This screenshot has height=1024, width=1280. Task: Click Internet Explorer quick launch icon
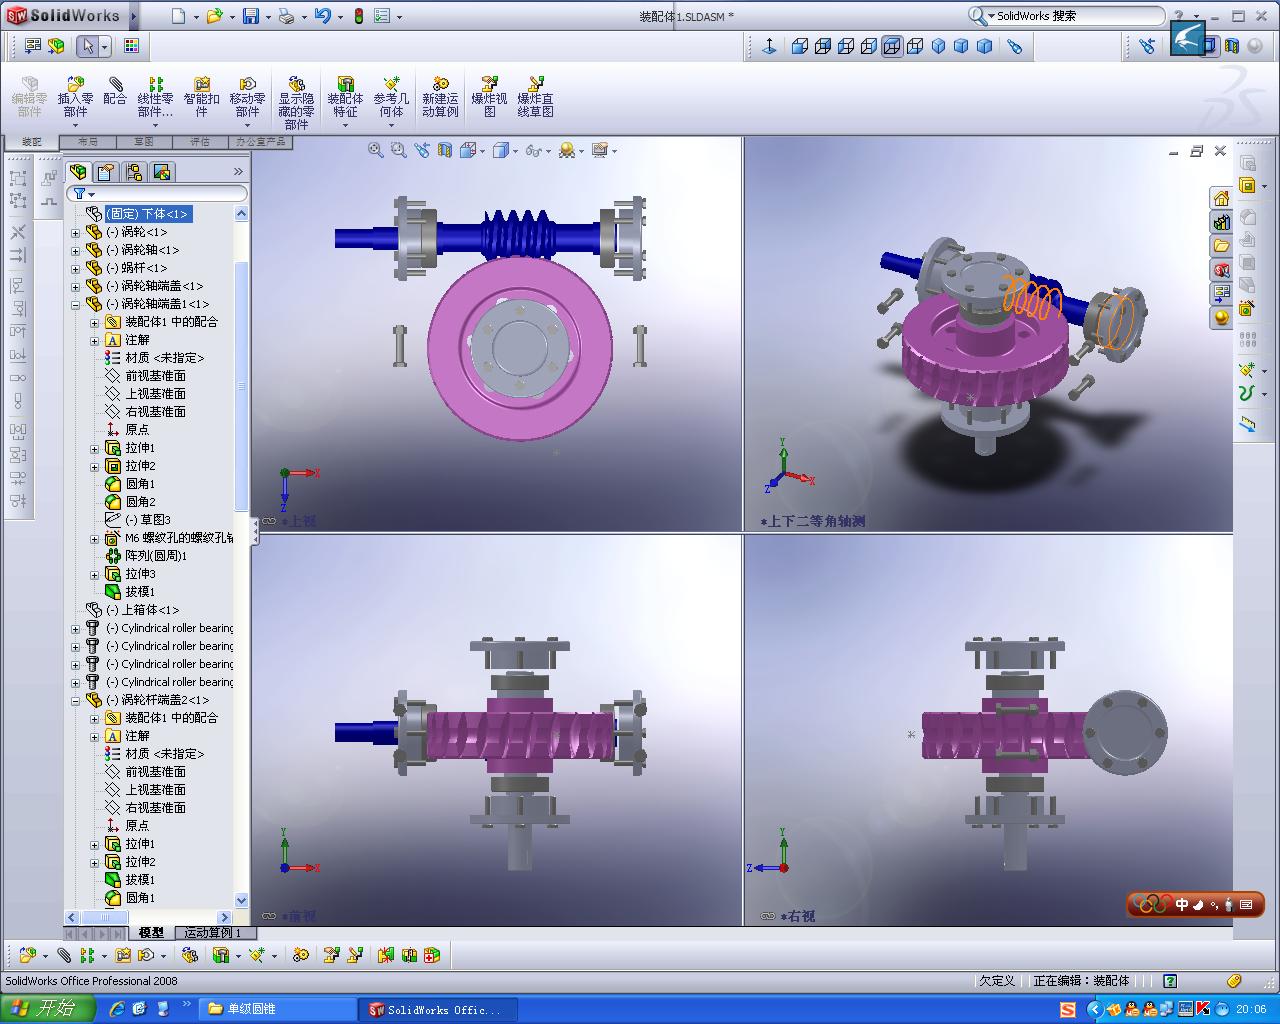coord(116,1009)
